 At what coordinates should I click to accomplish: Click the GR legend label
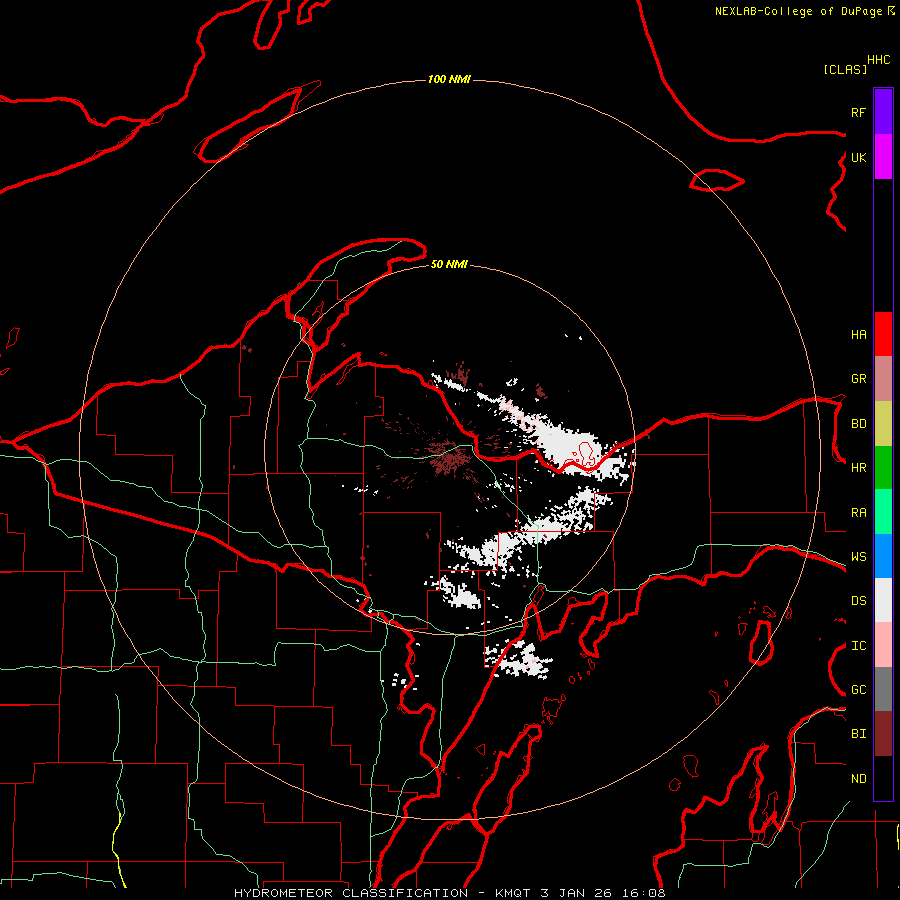[x=858, y=379]
